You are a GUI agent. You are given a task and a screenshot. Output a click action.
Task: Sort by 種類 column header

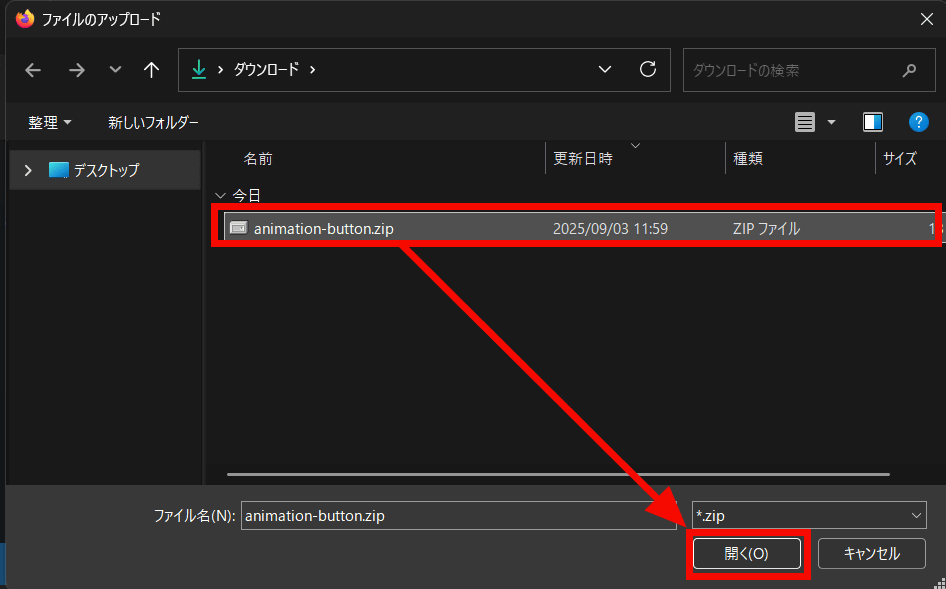[x=748, y=159]
